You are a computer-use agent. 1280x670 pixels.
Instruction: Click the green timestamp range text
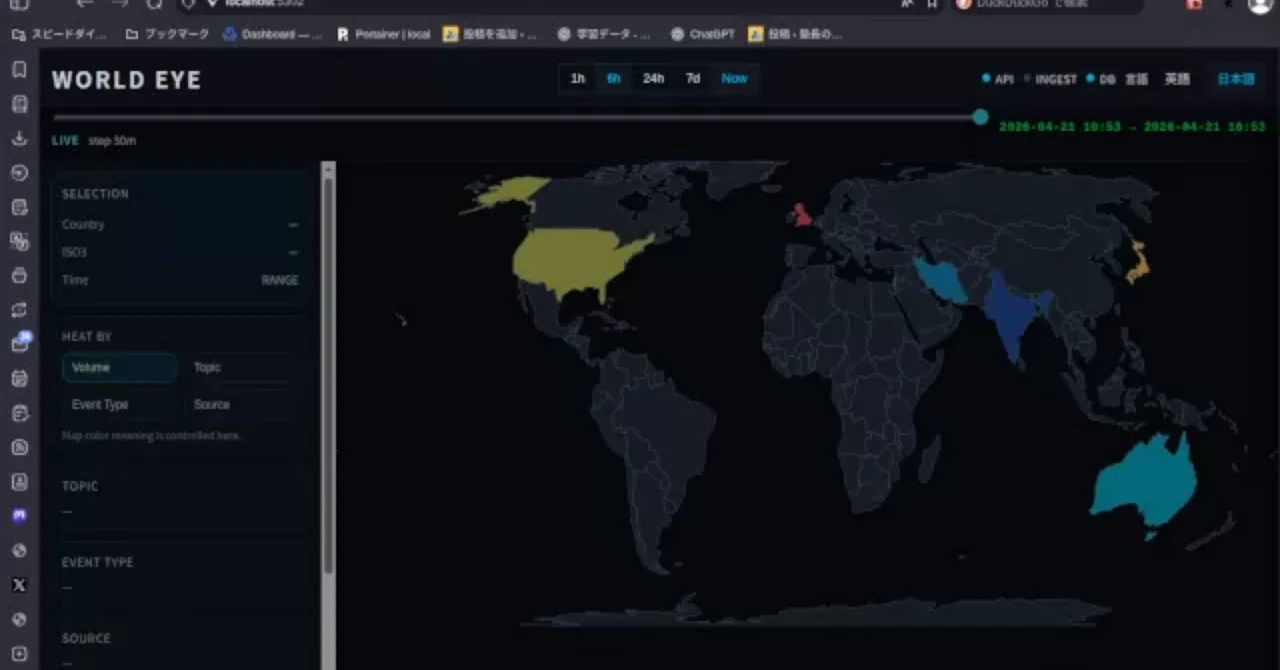point(1132,127)
